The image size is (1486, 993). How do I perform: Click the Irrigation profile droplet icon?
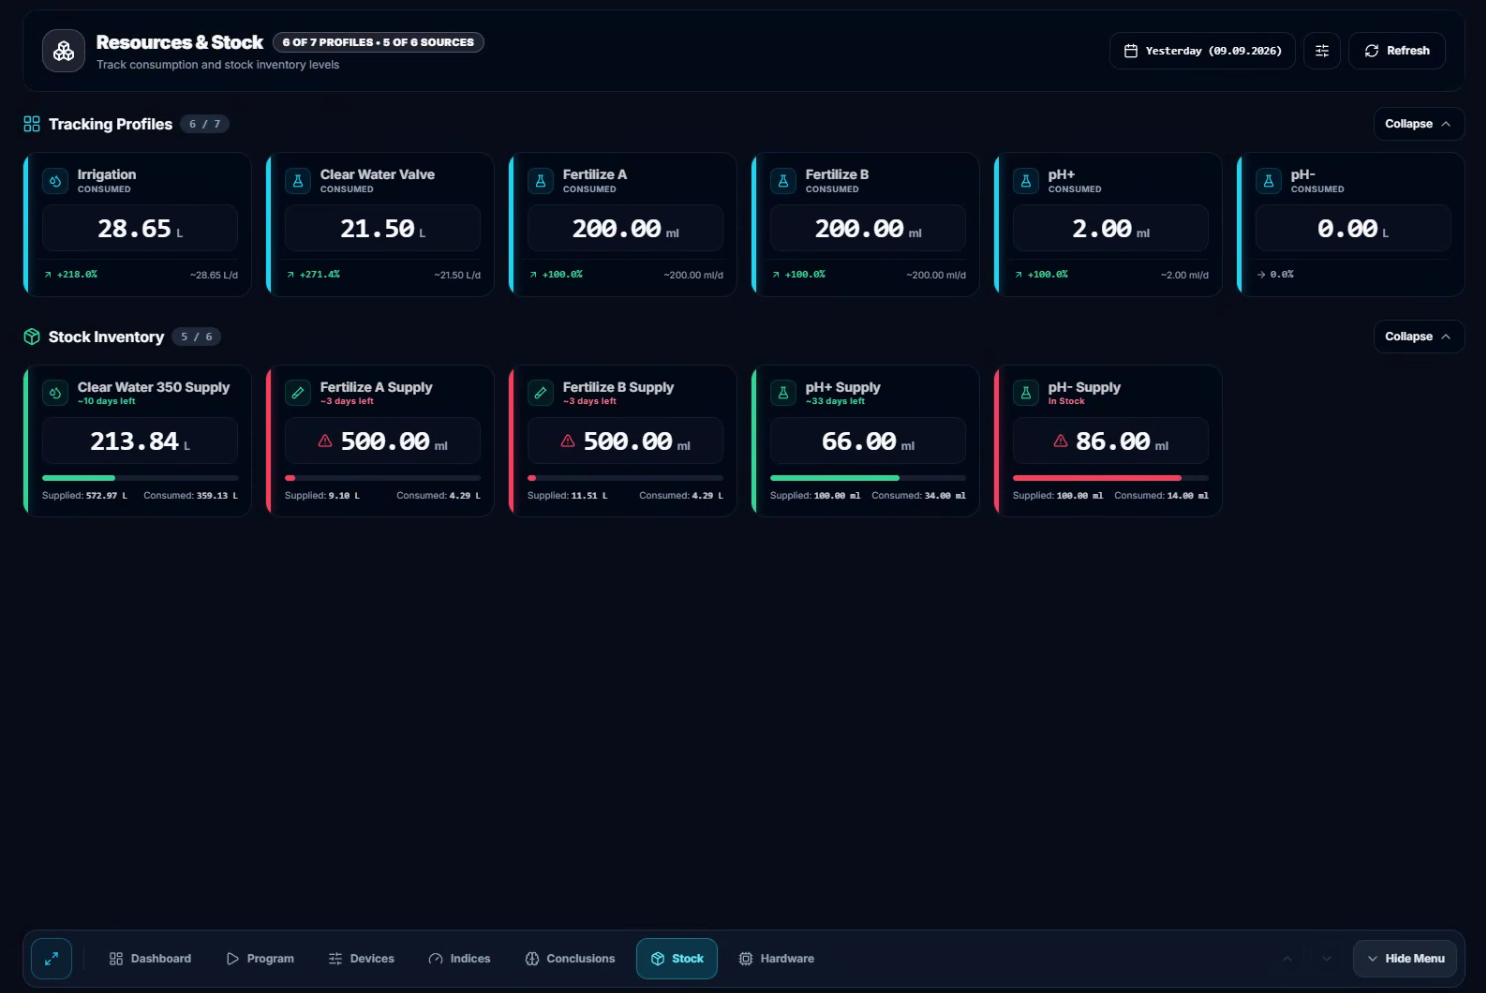[55, 181]
